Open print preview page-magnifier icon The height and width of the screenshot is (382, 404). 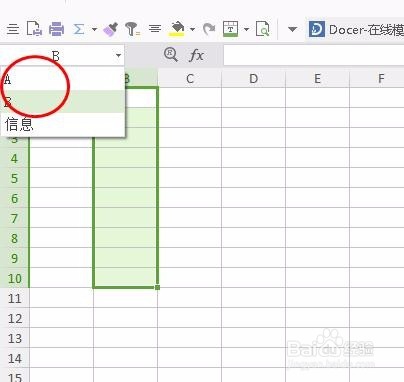(x=263, y=29)
